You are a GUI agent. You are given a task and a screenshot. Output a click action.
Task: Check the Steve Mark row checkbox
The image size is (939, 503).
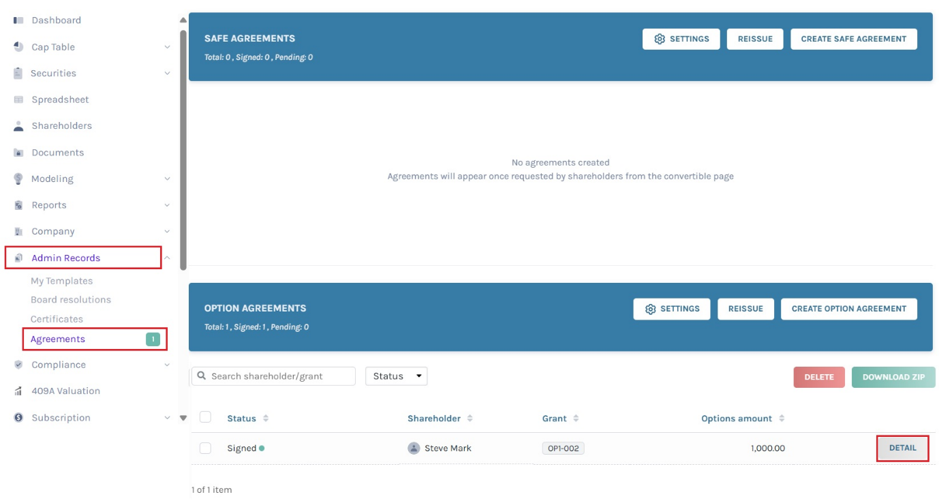[205, 448]
